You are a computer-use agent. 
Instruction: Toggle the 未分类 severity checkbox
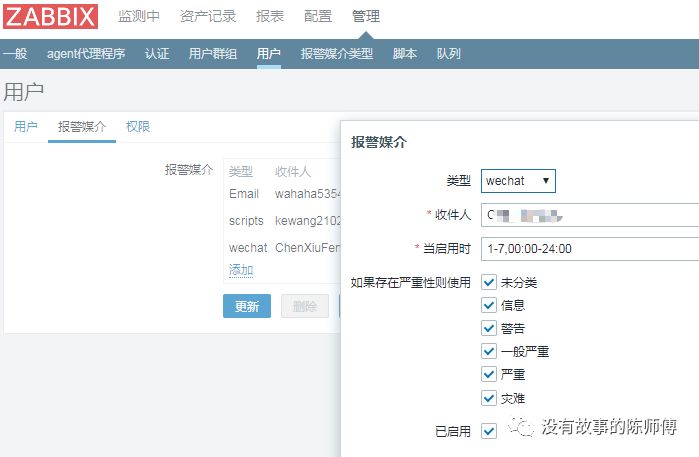pos(489,282)
